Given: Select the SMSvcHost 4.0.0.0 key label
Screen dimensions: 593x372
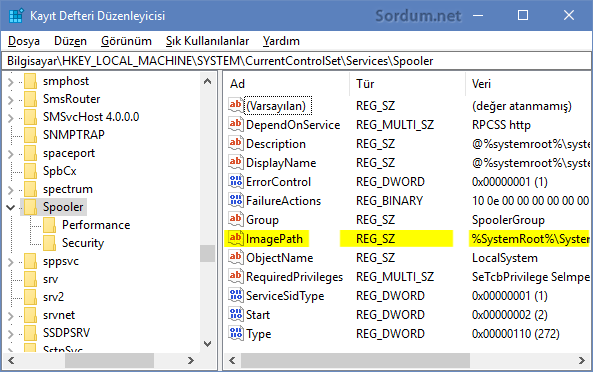Looking at the screenshot, I should tap(91, 117).
